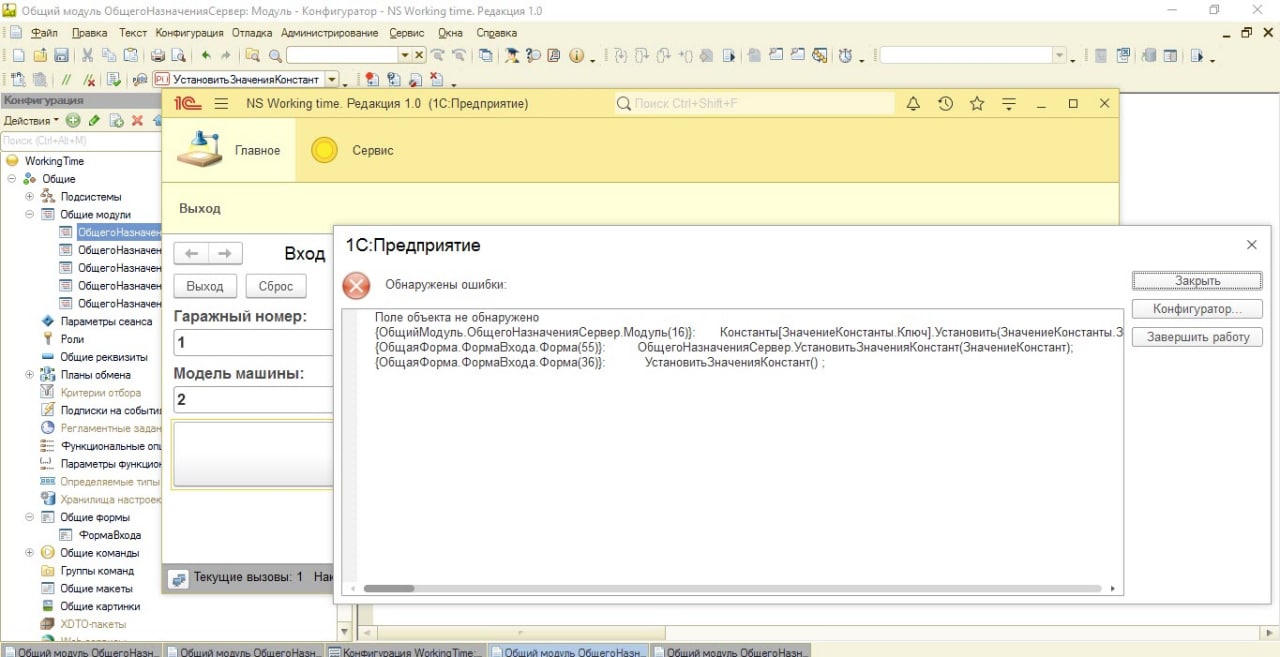This screenshot has width=1280, height=657.
Task: Click the service settings lines icon in Enterprise header
Action: 1009,104
